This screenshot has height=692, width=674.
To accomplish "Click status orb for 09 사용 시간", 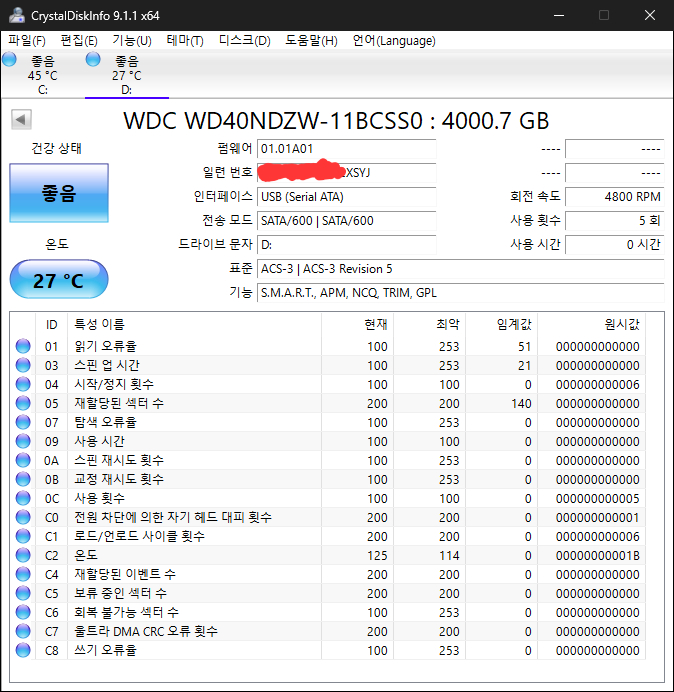I will (x=23, y=441).
